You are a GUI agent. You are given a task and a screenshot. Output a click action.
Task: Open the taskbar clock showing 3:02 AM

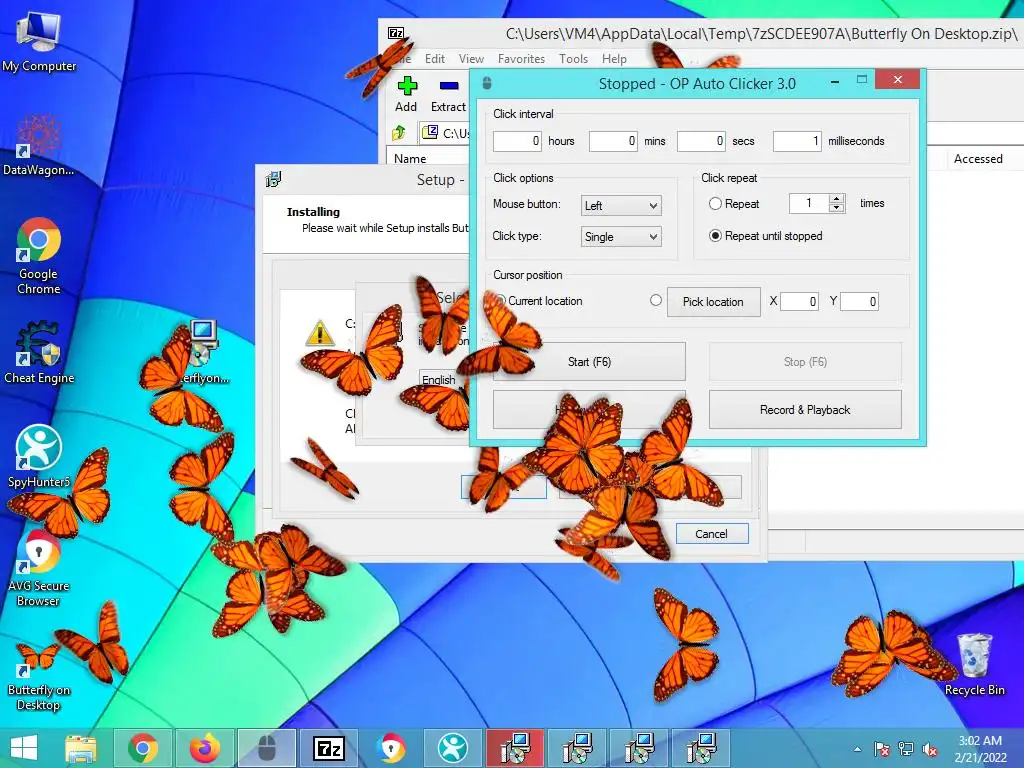(980, 749)
